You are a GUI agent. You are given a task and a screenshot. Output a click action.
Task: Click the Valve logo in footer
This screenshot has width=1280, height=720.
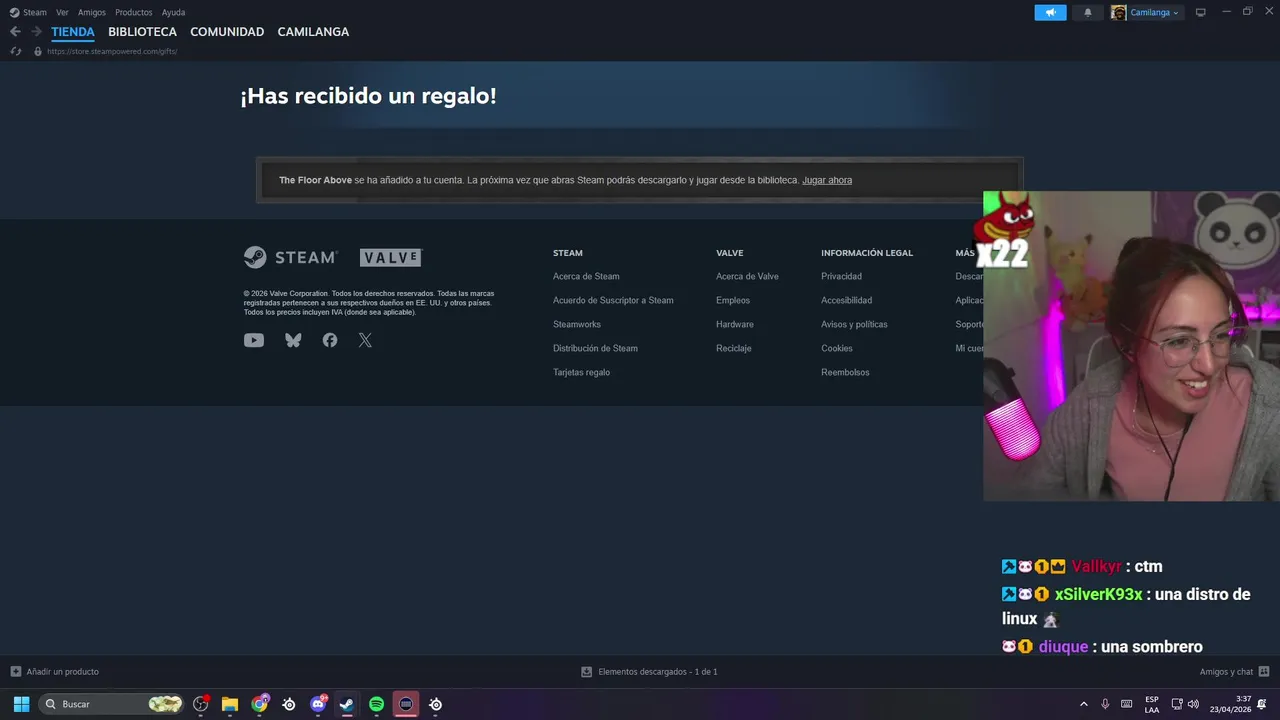coord(391,257)
